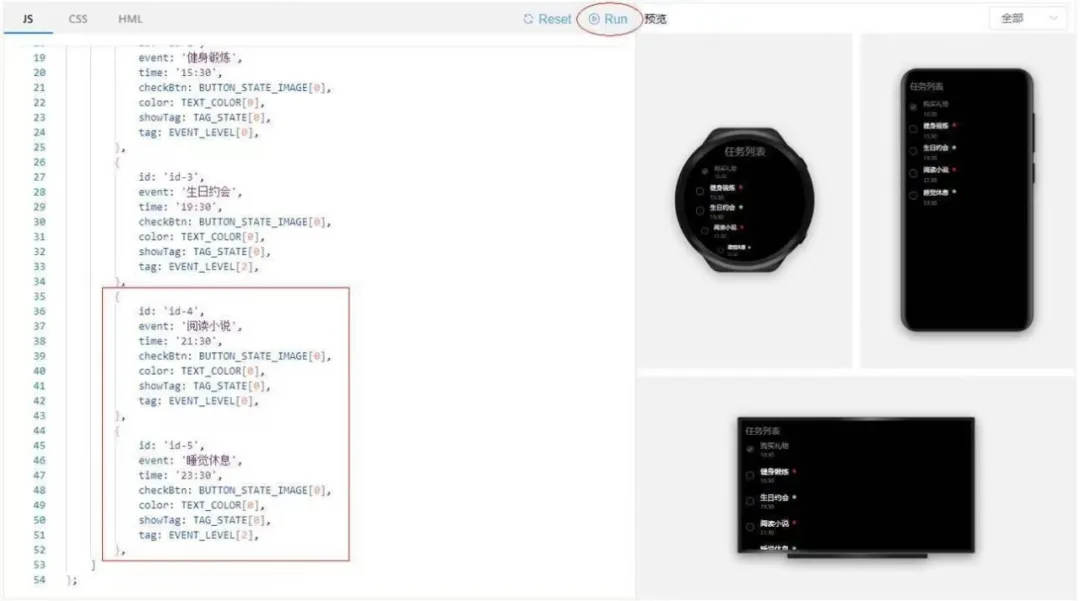This screenshot has height=601, width=1080.
Task: Click the code text event: '睡觉休息'
Action: tap(191, 461)
